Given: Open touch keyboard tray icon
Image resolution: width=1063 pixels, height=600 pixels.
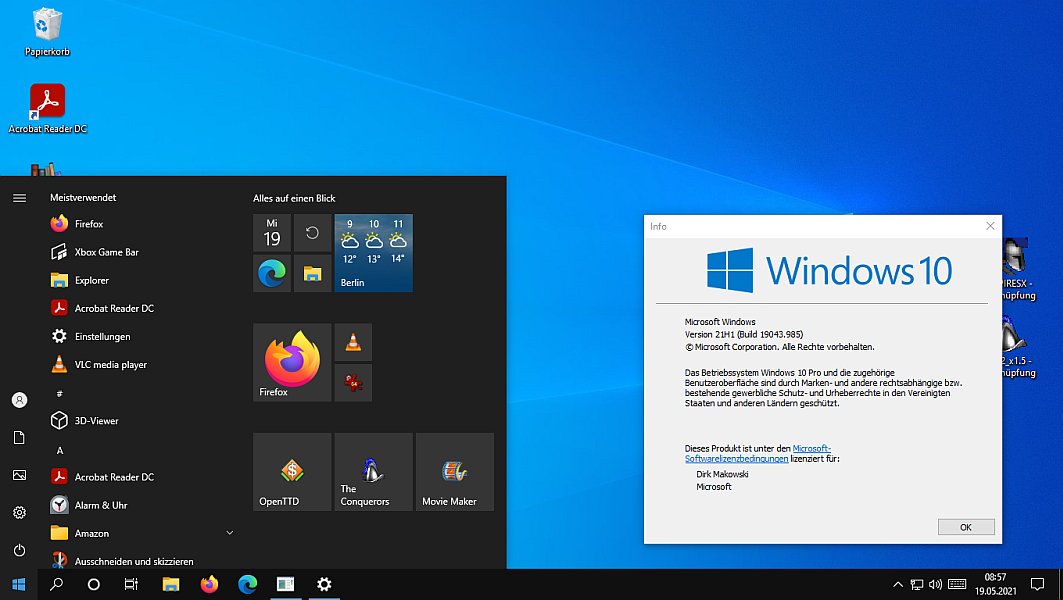Looking at the screenshot, I should pos(957,584).
